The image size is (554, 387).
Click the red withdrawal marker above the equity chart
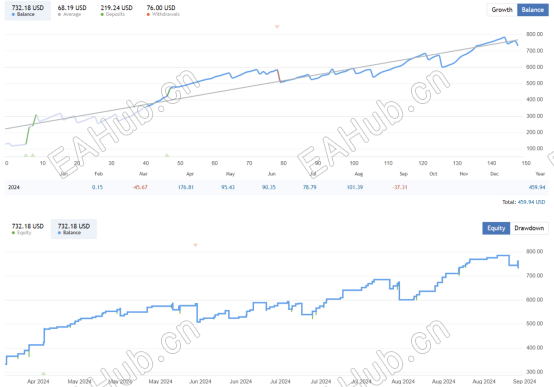tap(195, 245)
